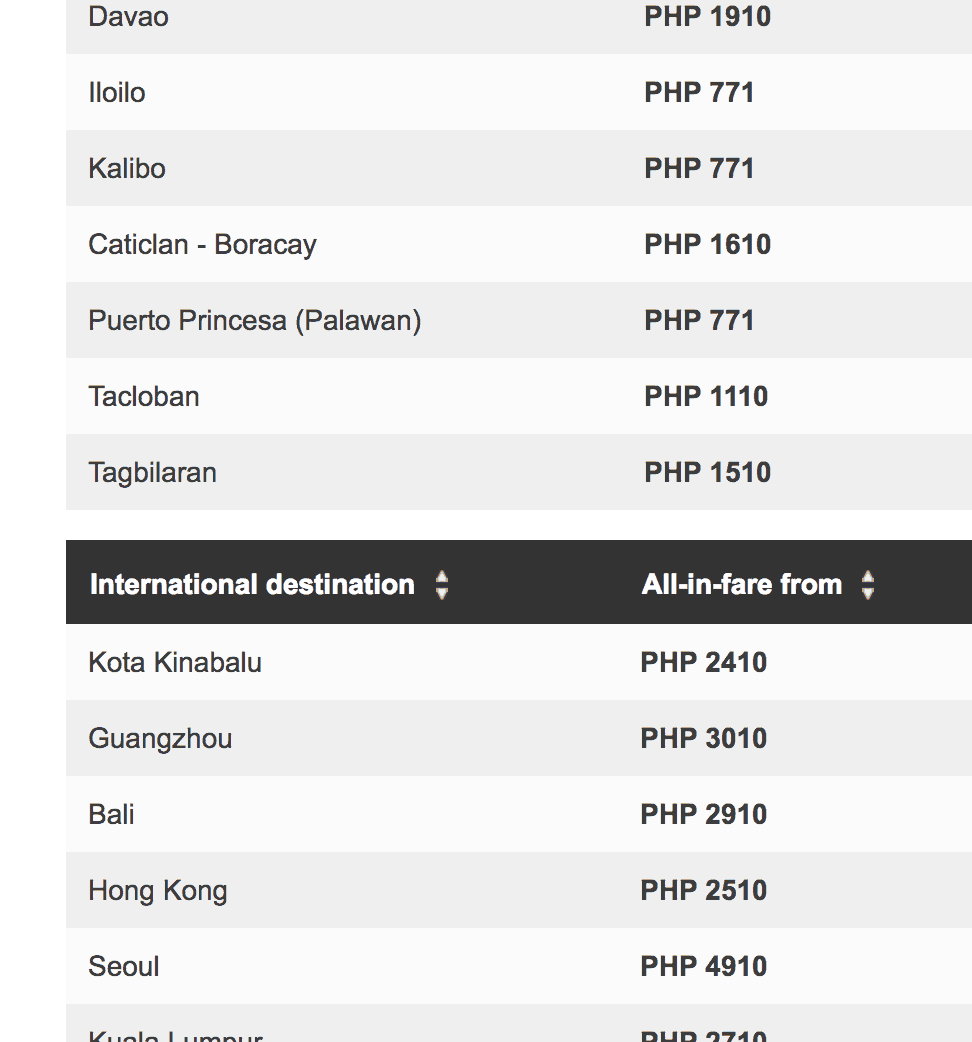
Task: Click the PHP 1610 fare
Action: 707,245
